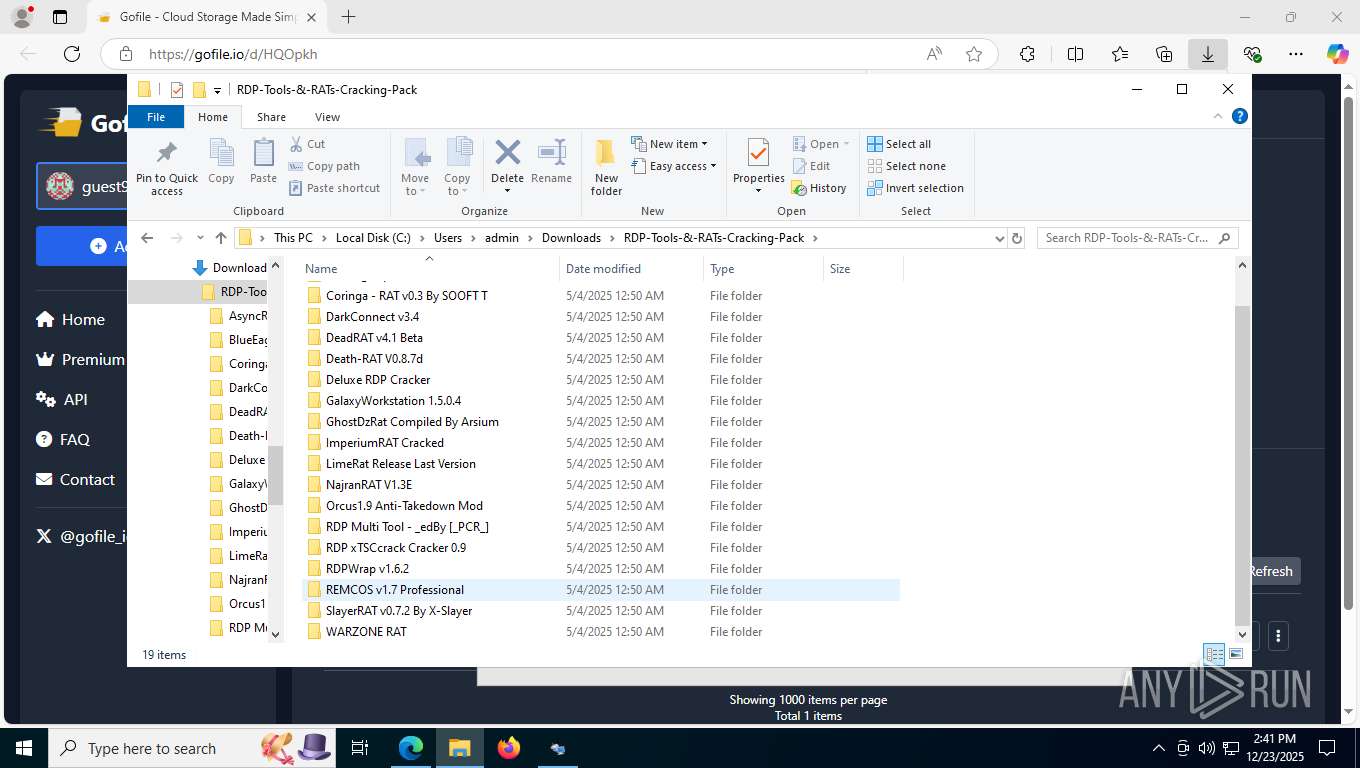Click Edit in Open group

pos(811,166)
